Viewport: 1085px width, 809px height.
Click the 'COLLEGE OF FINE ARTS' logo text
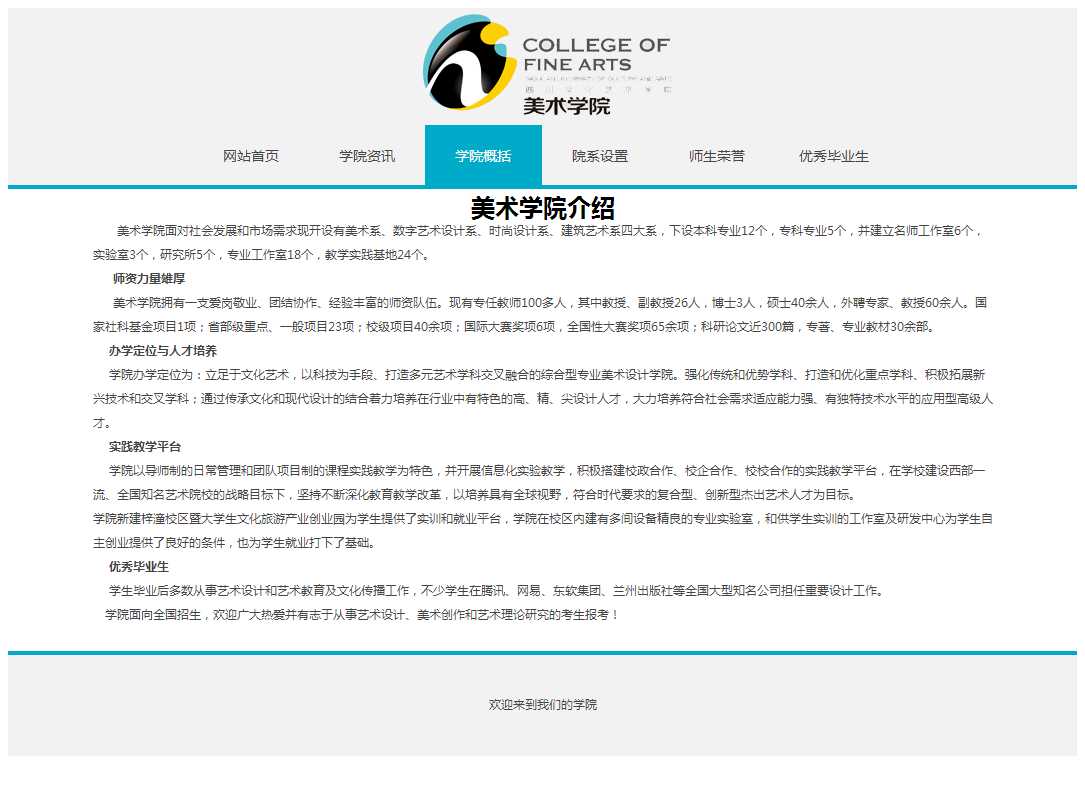tap(596, 55)
